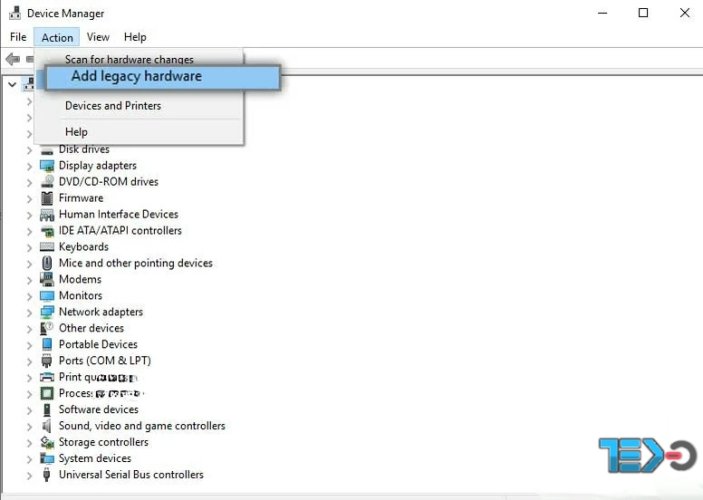The image size is (703, 500).
Task: Select the Human Interface Devices label
Action: pyautogui.click(x=118, y=214)
